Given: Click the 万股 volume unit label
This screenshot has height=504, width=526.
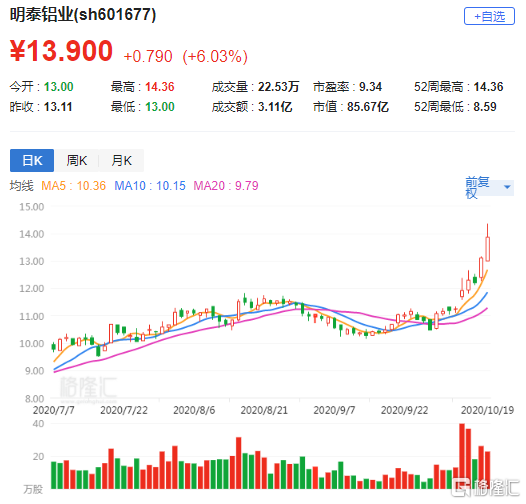Looking at the screenshot, I should 33,490.
